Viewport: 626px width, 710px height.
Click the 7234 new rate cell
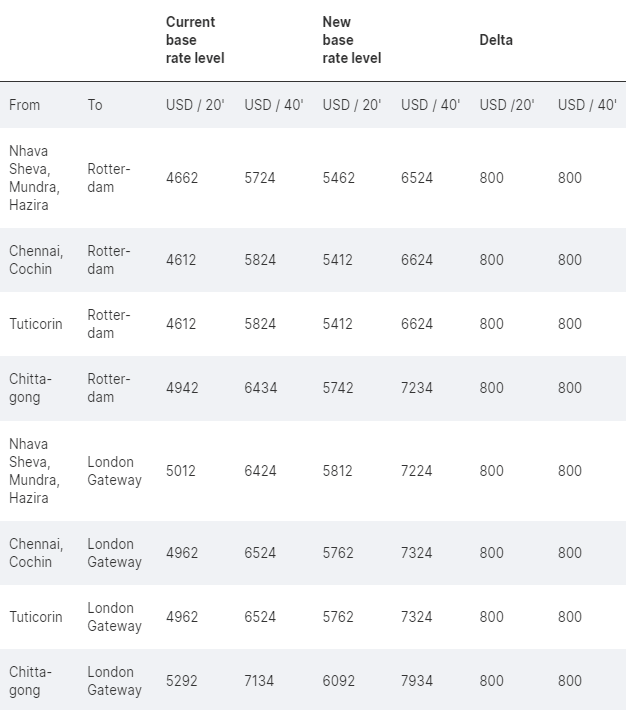click(x=417, y=388)
